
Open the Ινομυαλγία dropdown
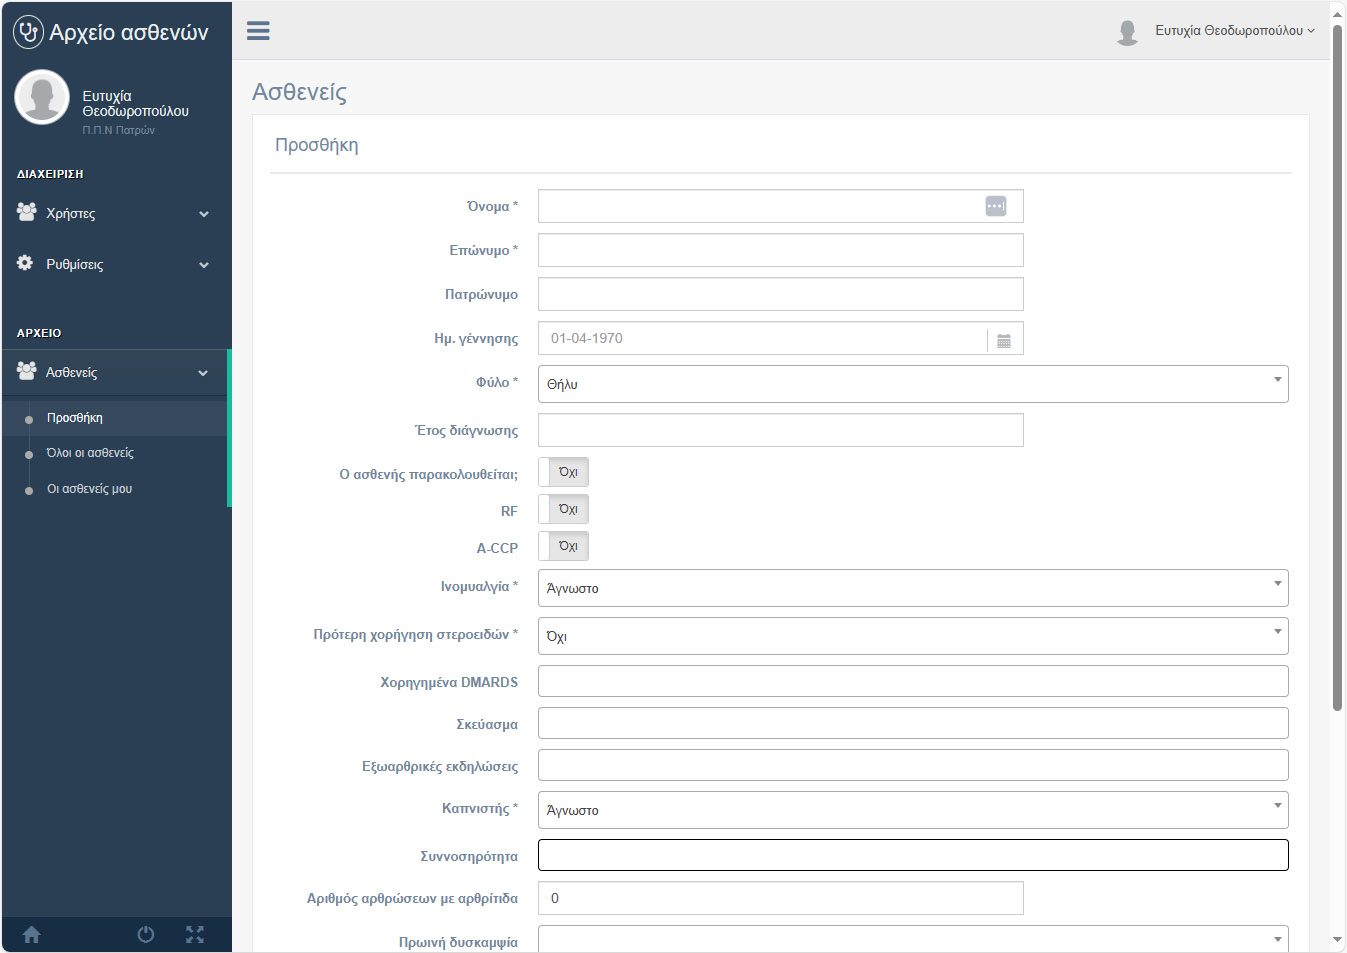pos(912,588)
